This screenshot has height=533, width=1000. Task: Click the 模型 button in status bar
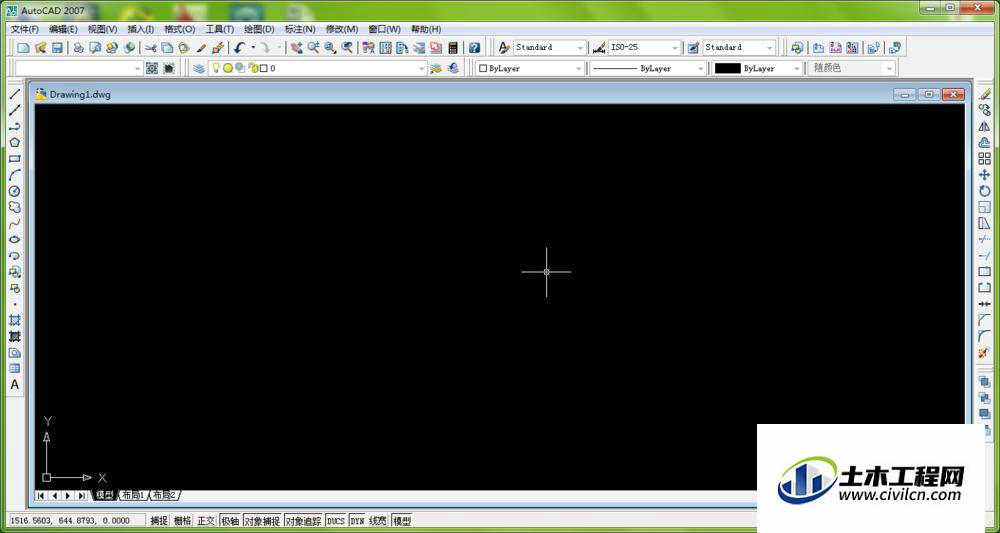click(402, 521)
